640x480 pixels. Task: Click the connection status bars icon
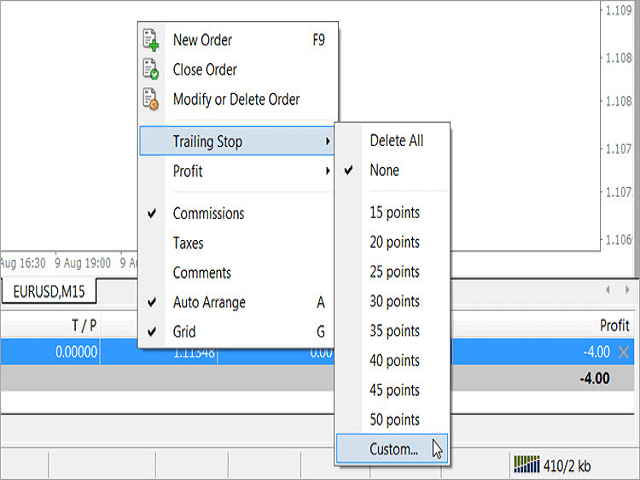point(525,463)
